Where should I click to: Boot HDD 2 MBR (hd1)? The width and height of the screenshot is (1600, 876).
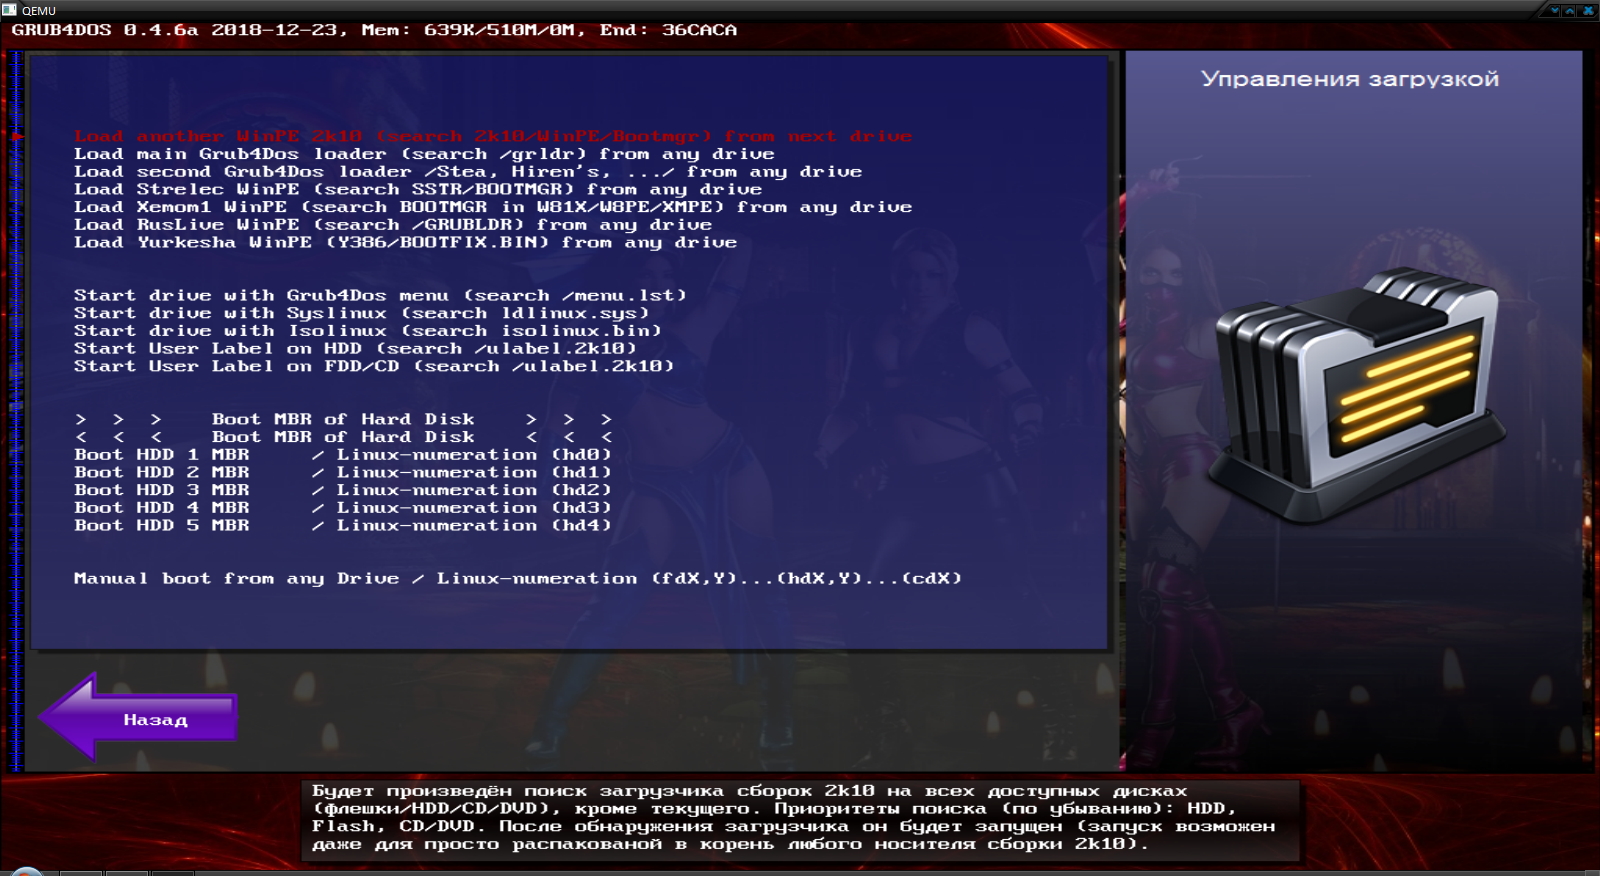tap(343, 472)
